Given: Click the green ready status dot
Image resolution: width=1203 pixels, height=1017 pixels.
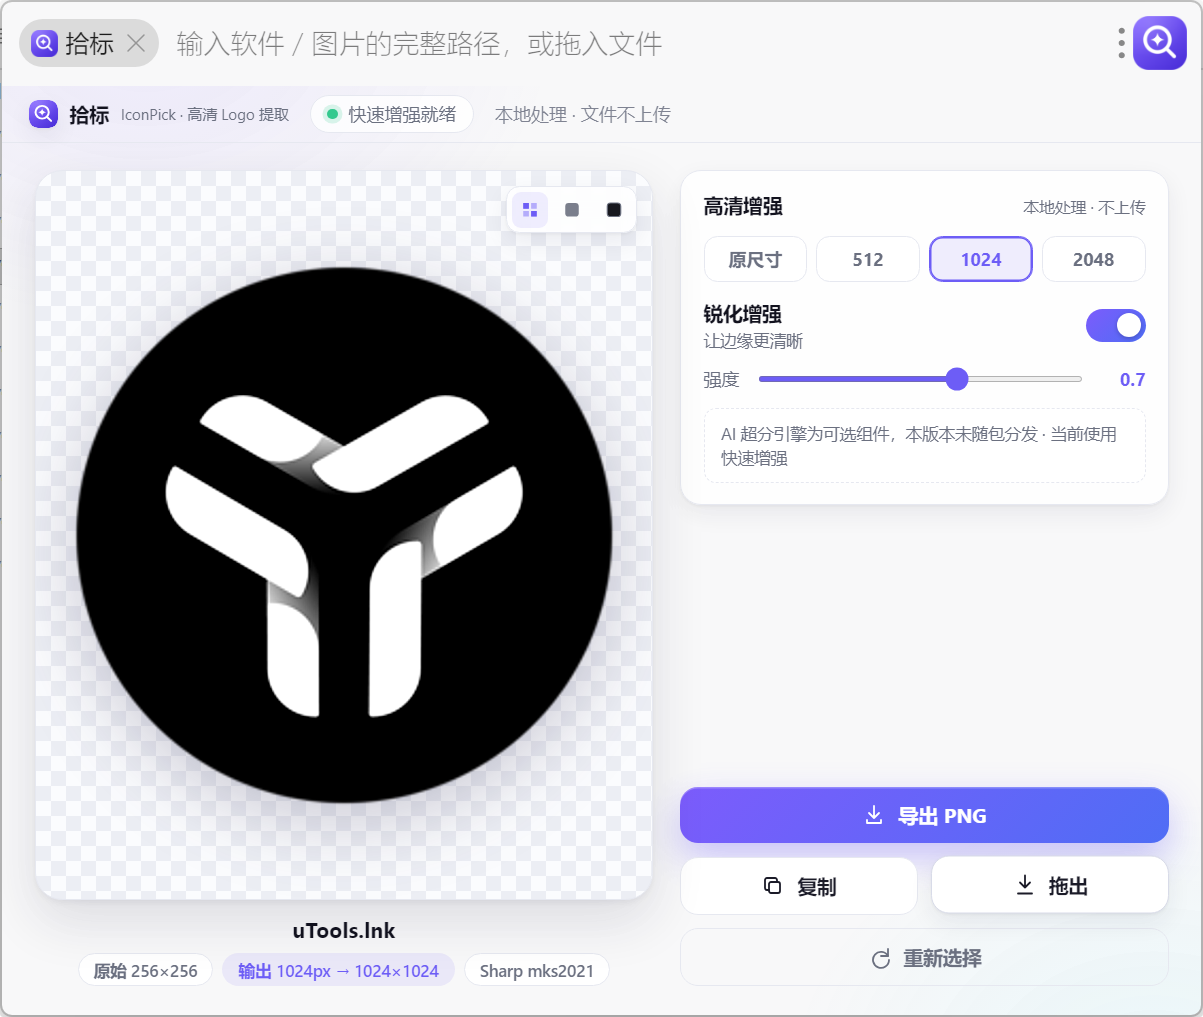Looking at the screenshot, I should pyautogui.click(x=333, y=114).
